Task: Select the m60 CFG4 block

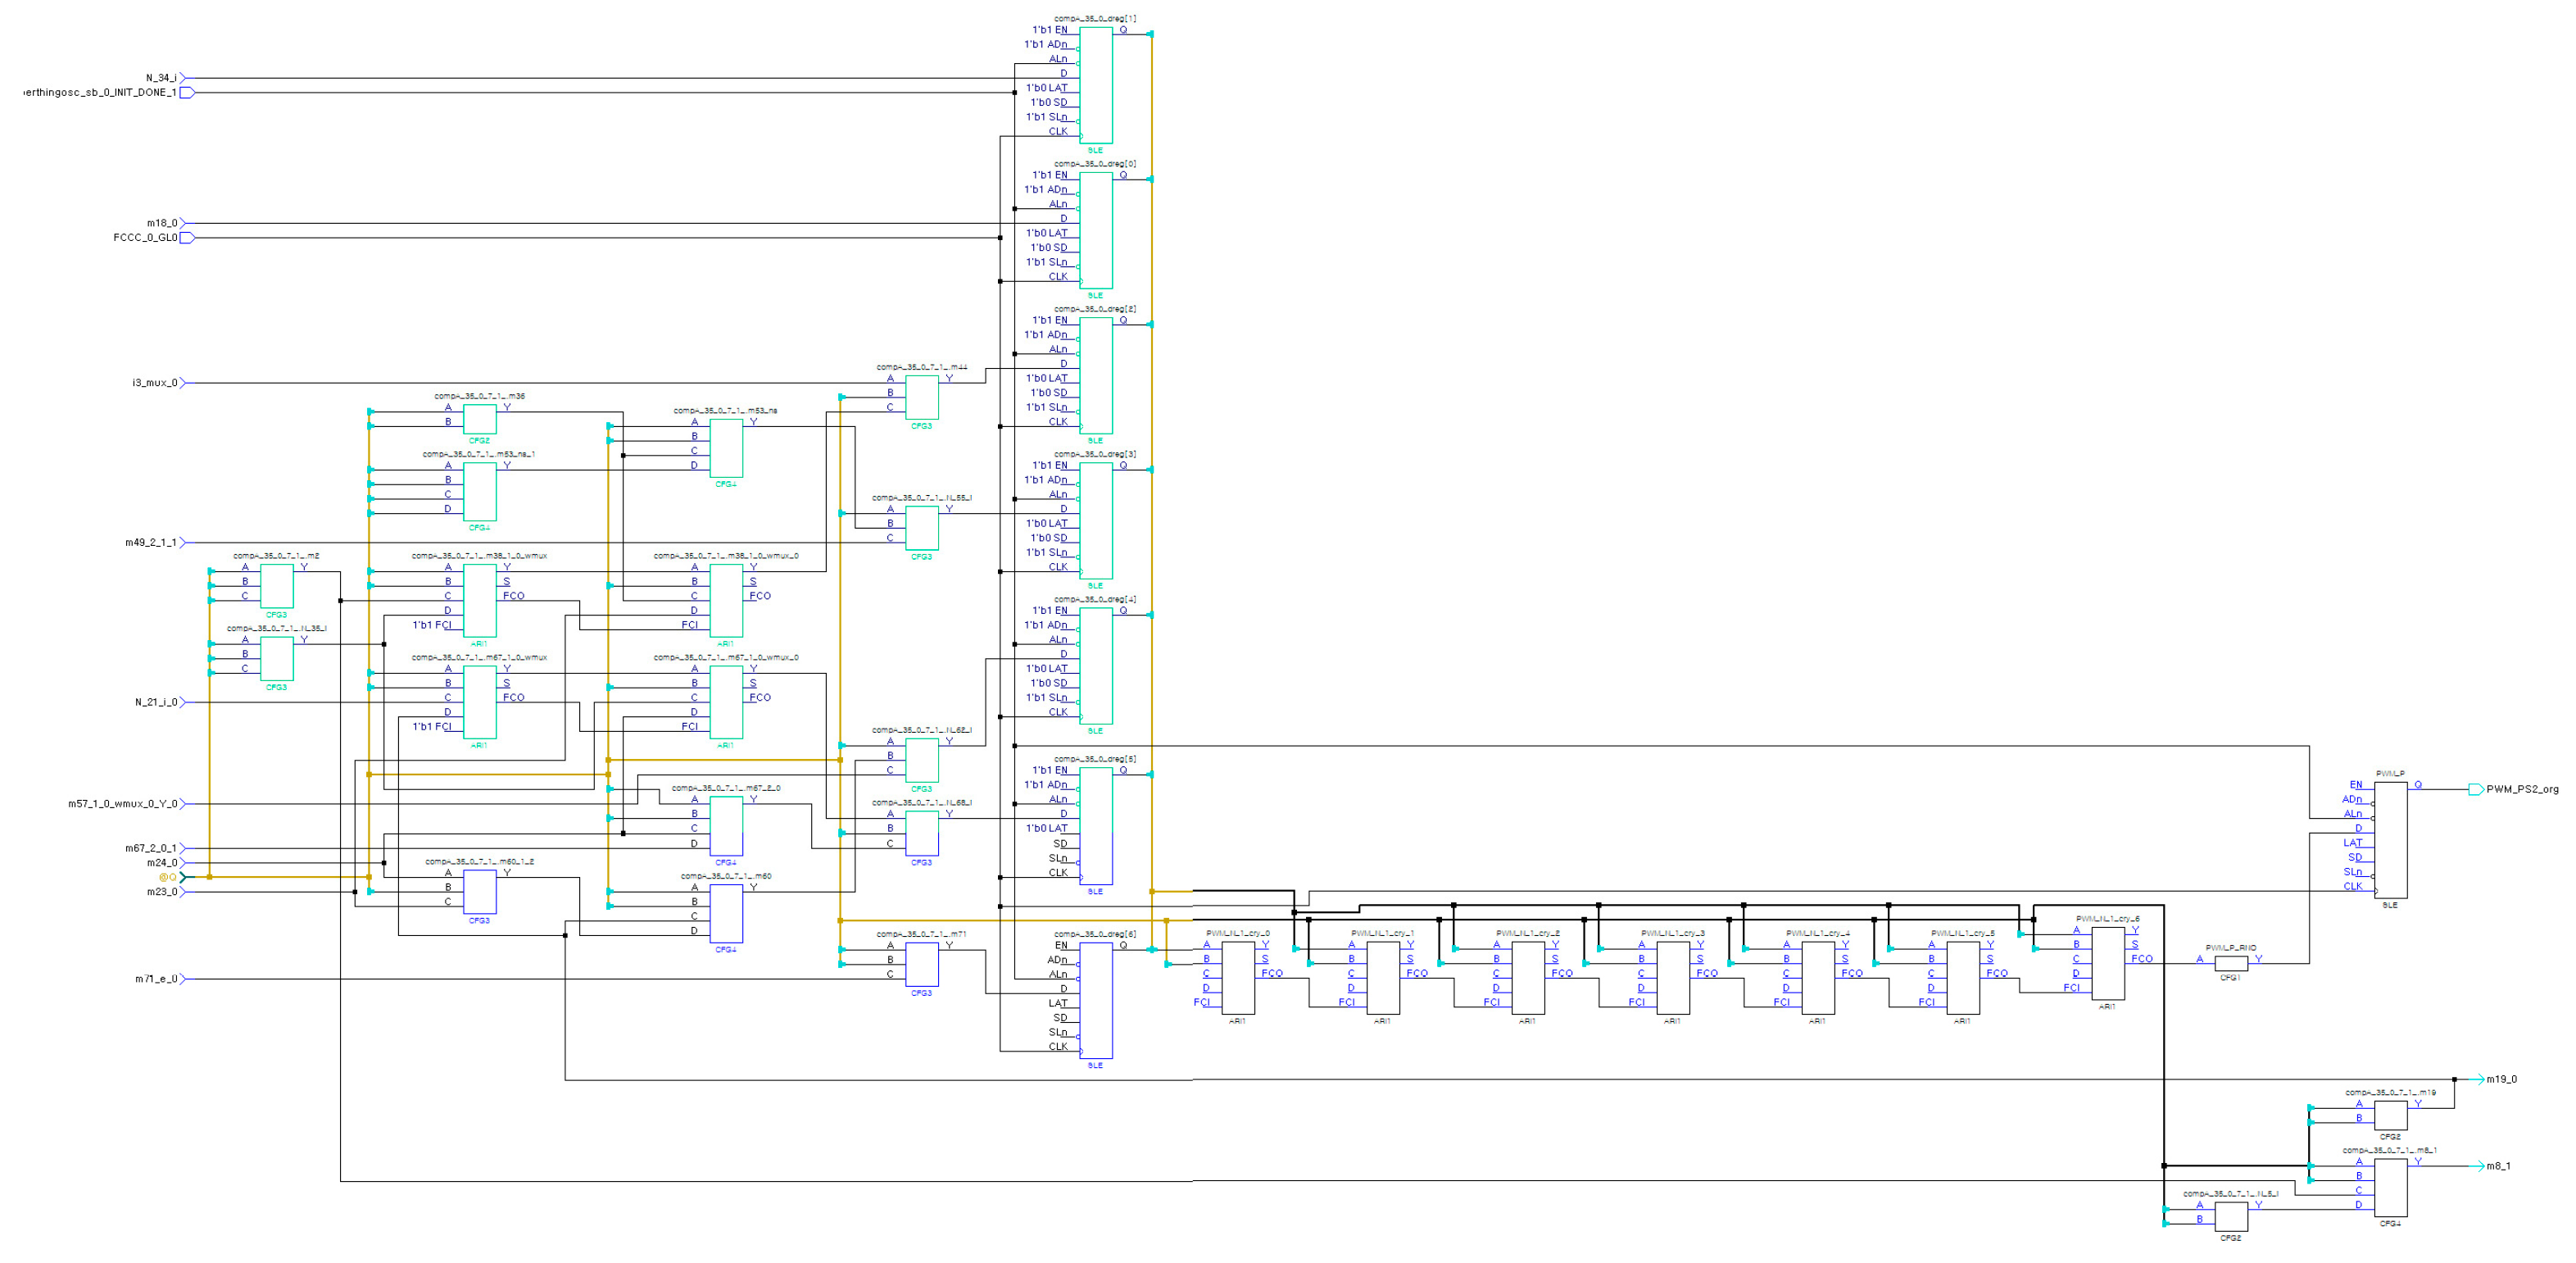Action: pyautogui.click(x=726, y=913)
